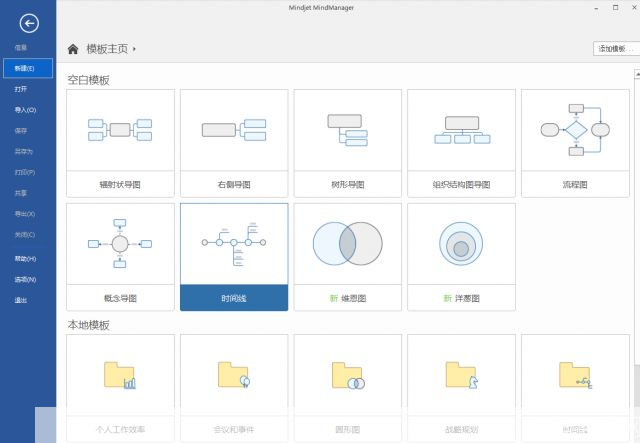
Task: Click the template list scroll-up arrow
Action: 637,74
